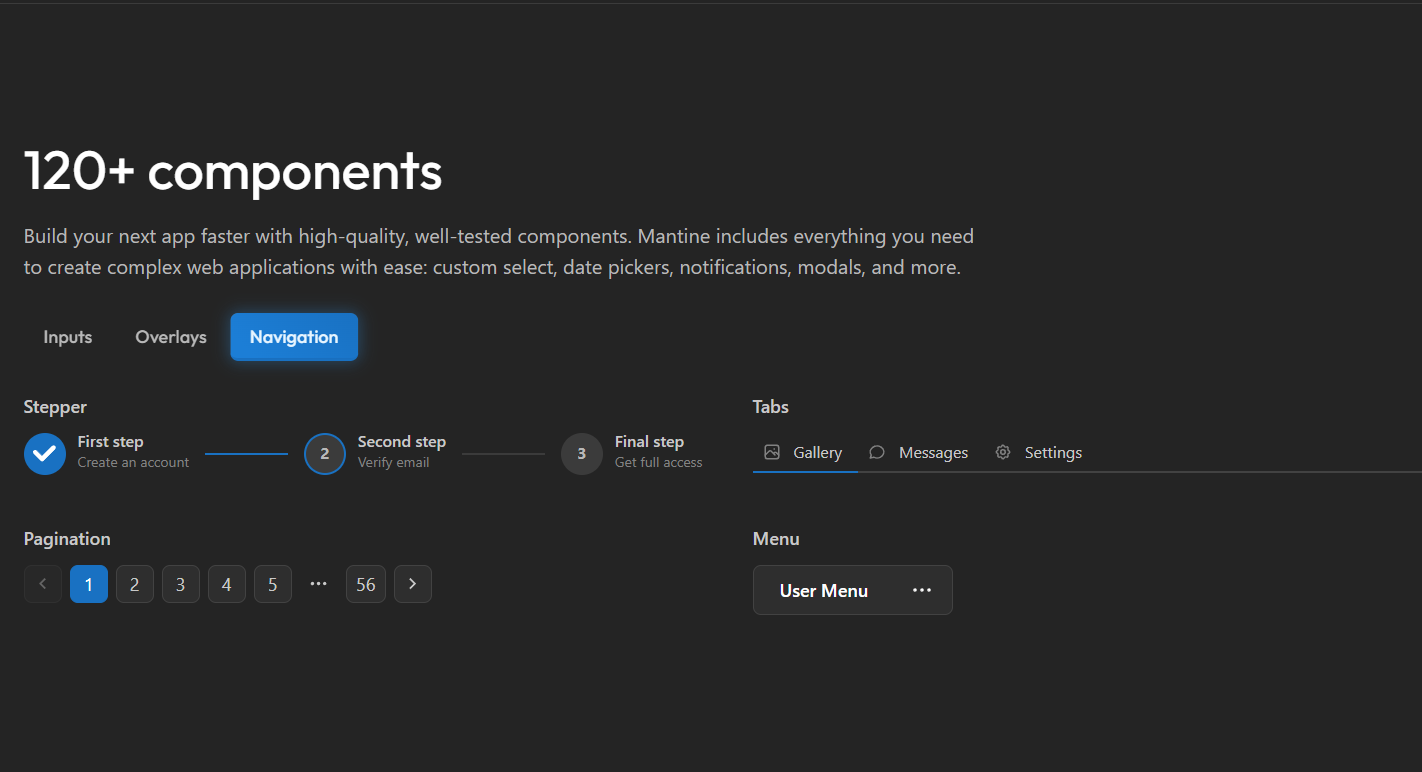Switch to the Overlays tab

point(171,337)
